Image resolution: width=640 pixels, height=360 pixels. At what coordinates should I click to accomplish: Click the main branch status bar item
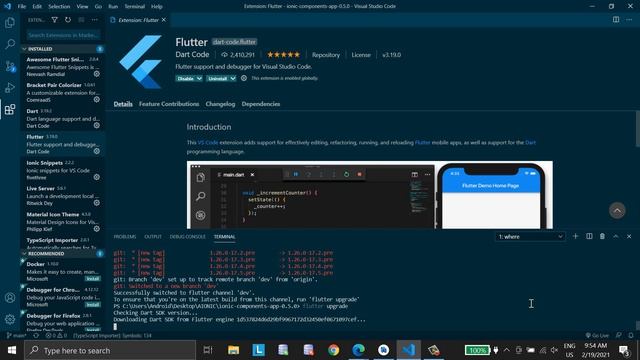tap(17, 336)
